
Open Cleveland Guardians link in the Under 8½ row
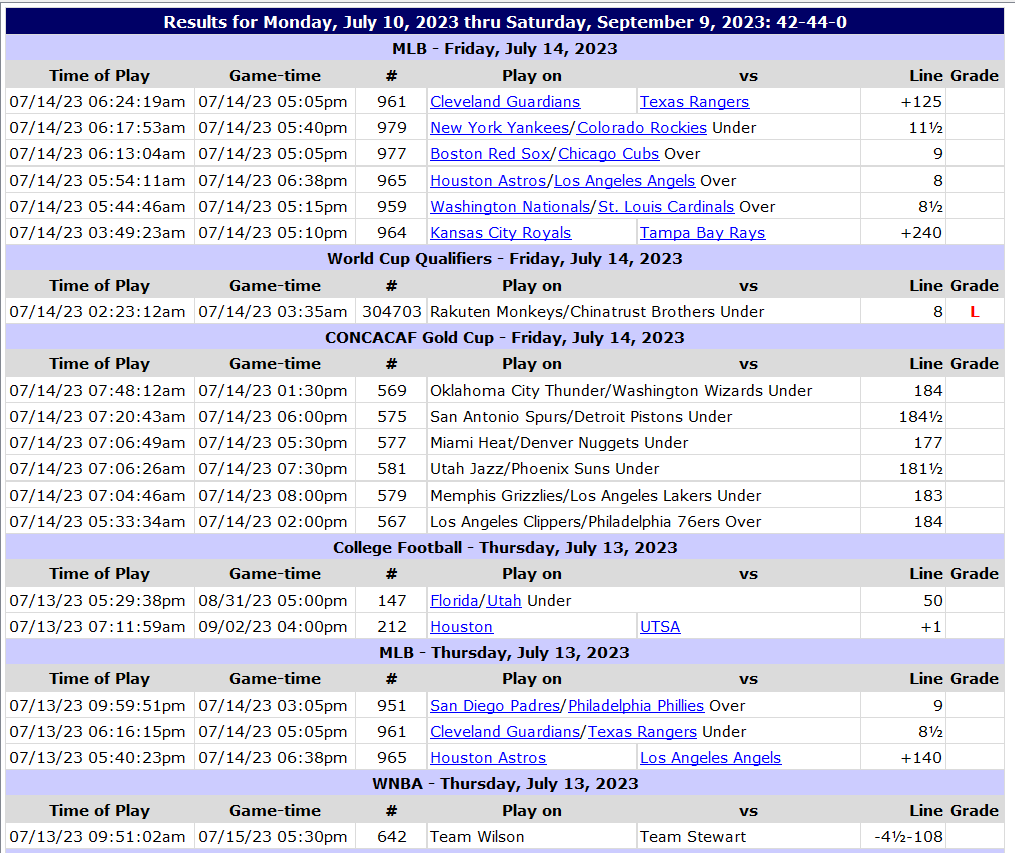505,732
